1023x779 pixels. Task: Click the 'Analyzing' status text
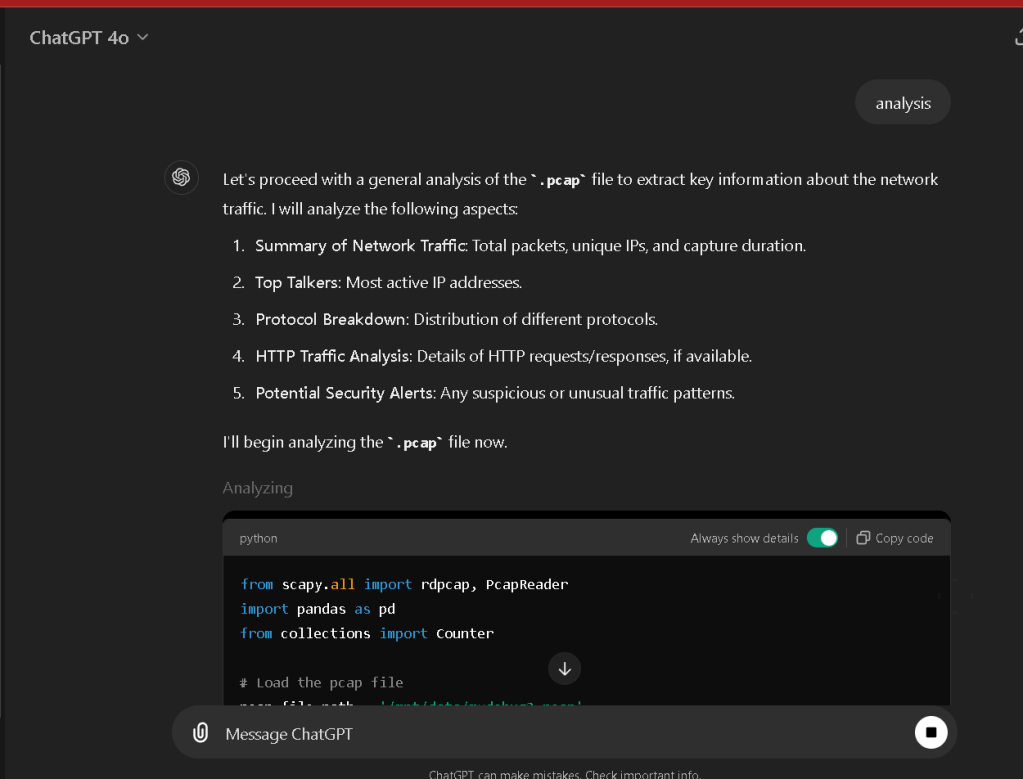258,488
